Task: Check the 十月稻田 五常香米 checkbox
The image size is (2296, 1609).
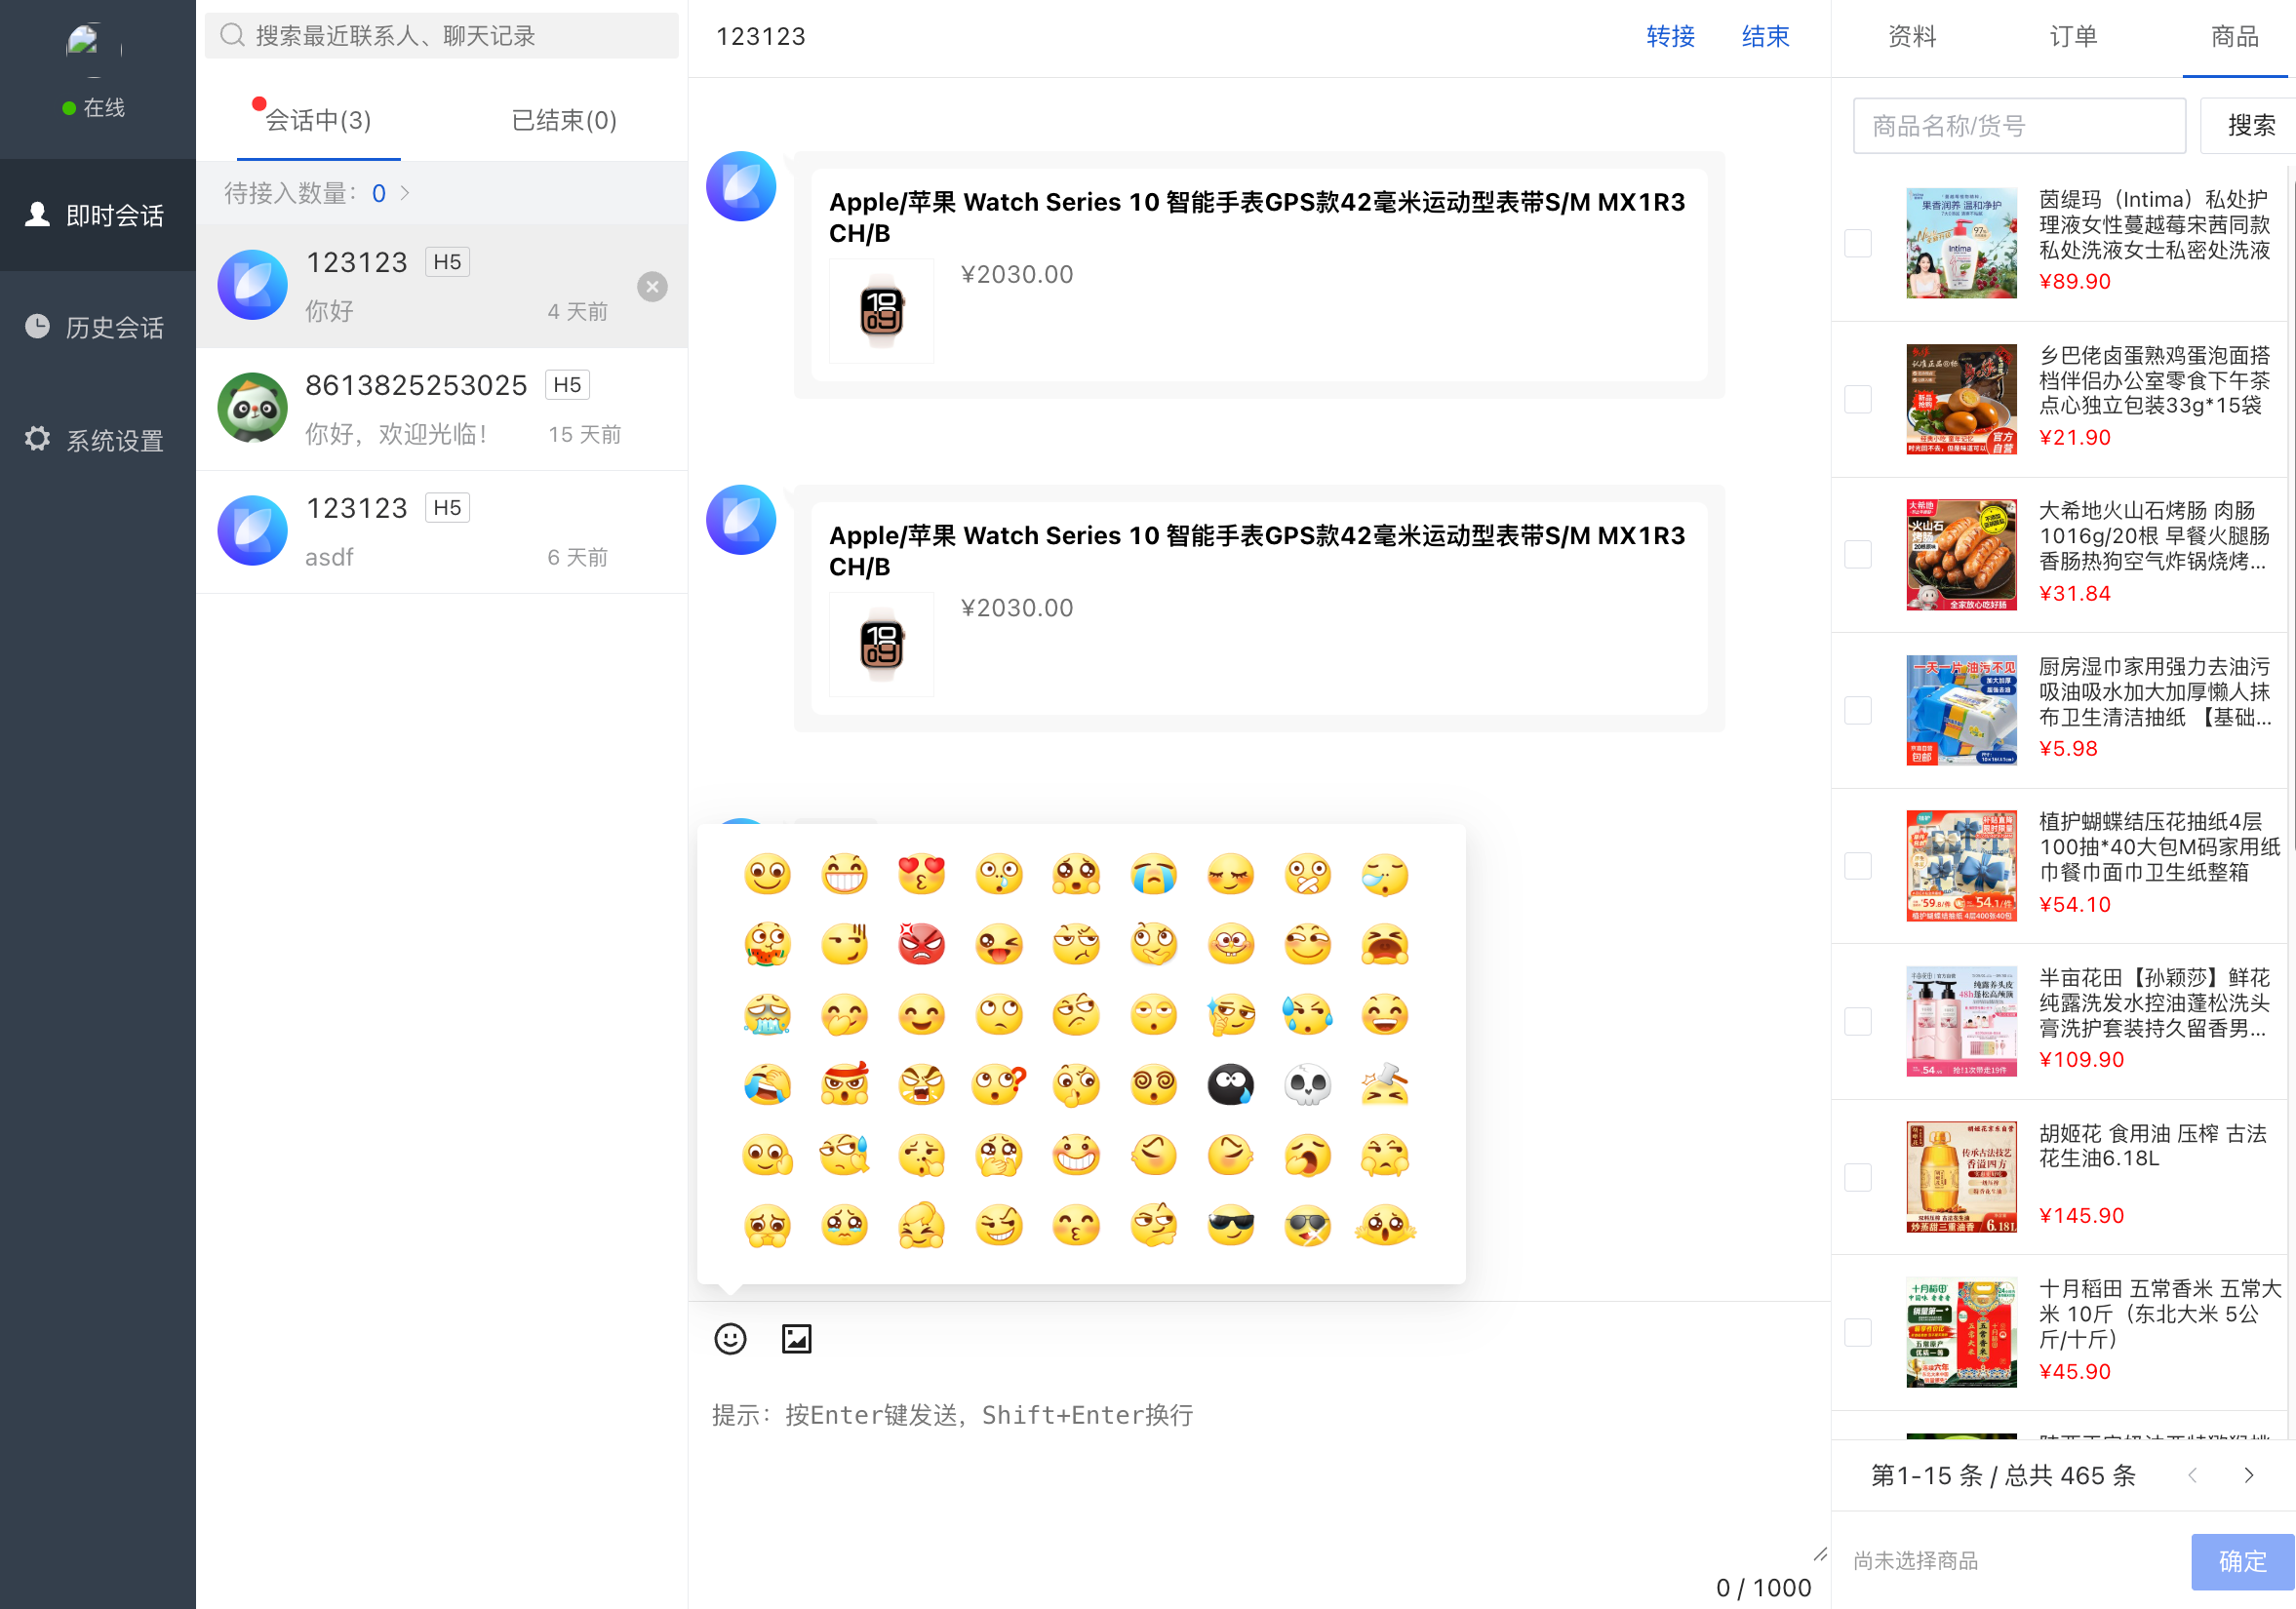Action: coord(1857,1332)
